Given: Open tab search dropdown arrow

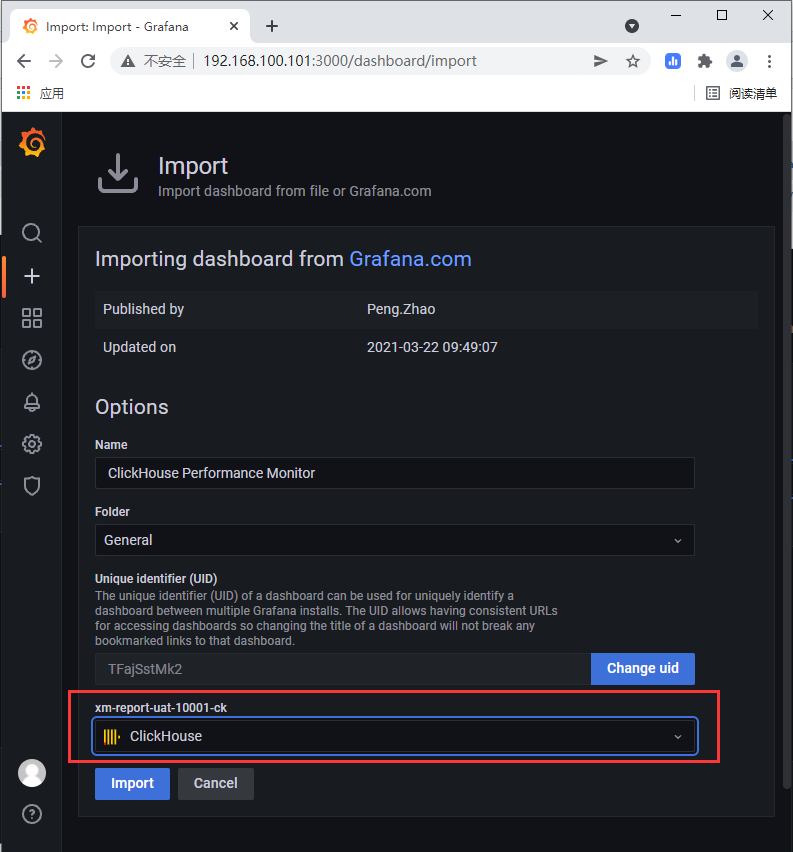Looking at the screenshot, I should [x=632, y=26].
